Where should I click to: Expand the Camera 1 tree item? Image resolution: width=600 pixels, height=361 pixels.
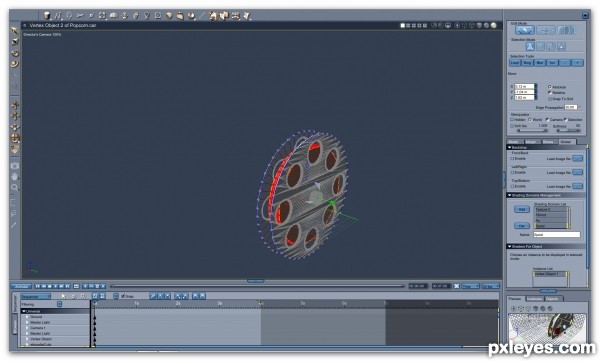click(x=28, y=328)
